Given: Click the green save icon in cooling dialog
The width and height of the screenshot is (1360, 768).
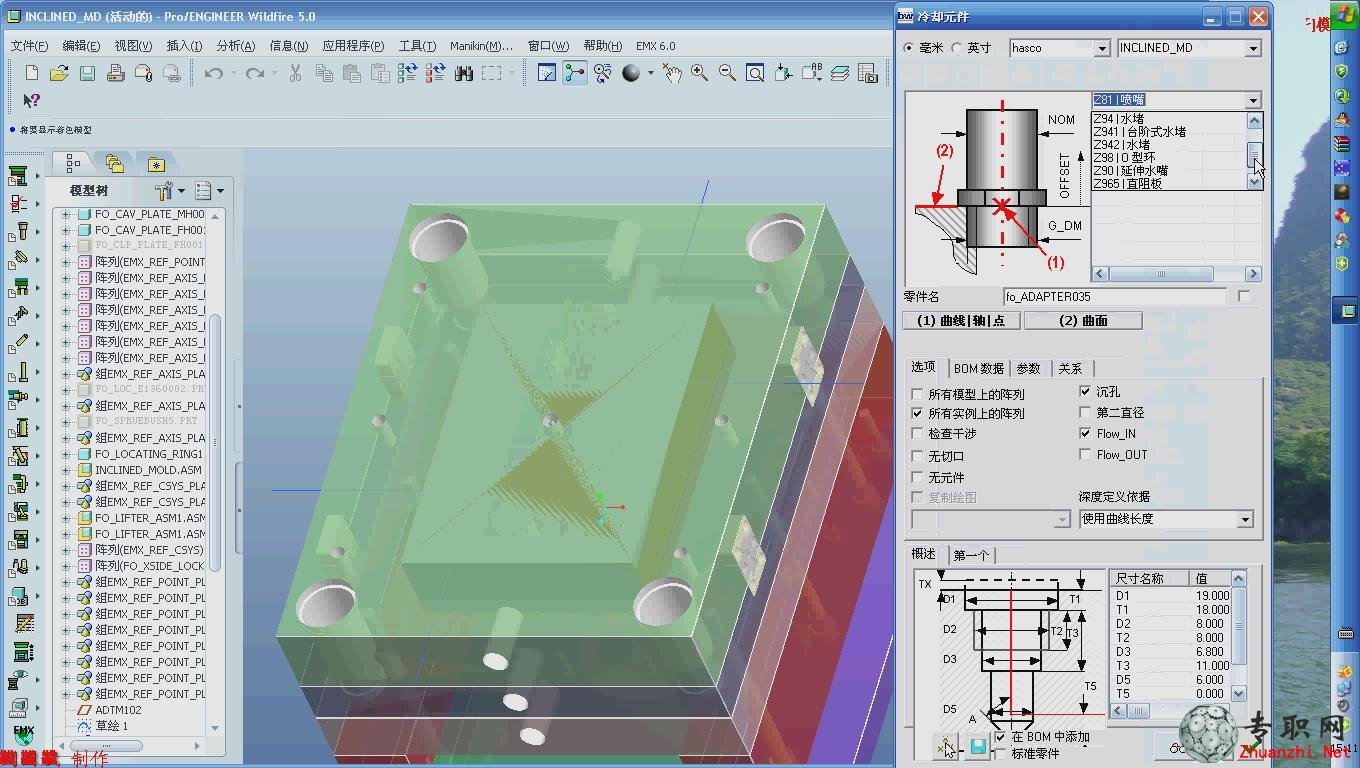Looking at the screenshot, I should coord(977,746).
